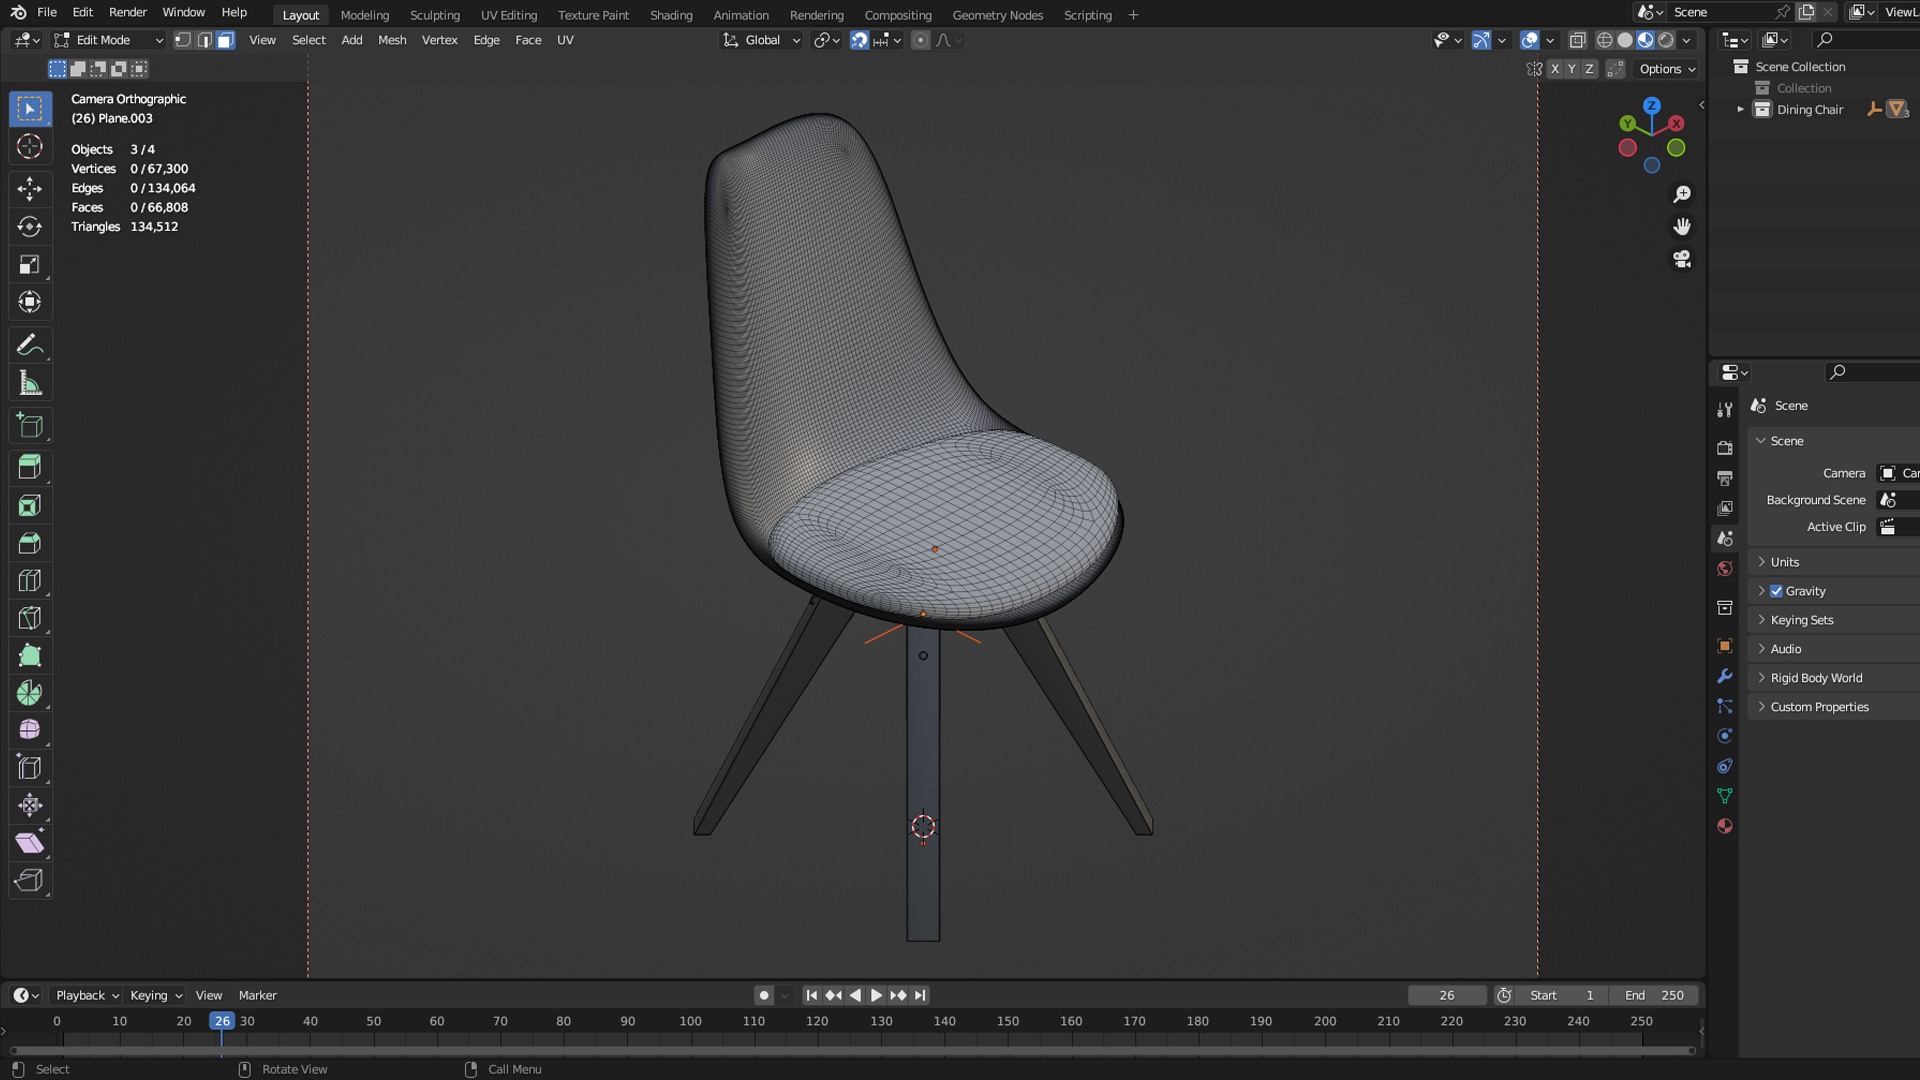The height and width of the screenshot is (1080, 1920).
Task: Open the Modifier properties wrench tab
Action: click(1724, 676)
